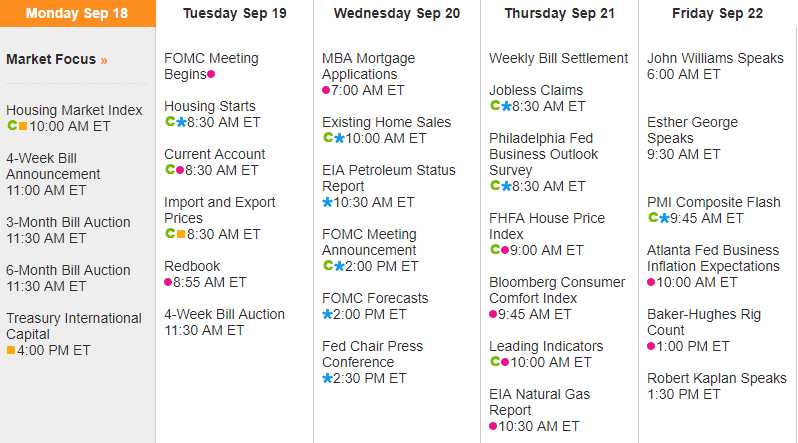798x443 pixels.
Task: Click pink dot next to FOMC Meeting Begins
Action: [211, 74]
